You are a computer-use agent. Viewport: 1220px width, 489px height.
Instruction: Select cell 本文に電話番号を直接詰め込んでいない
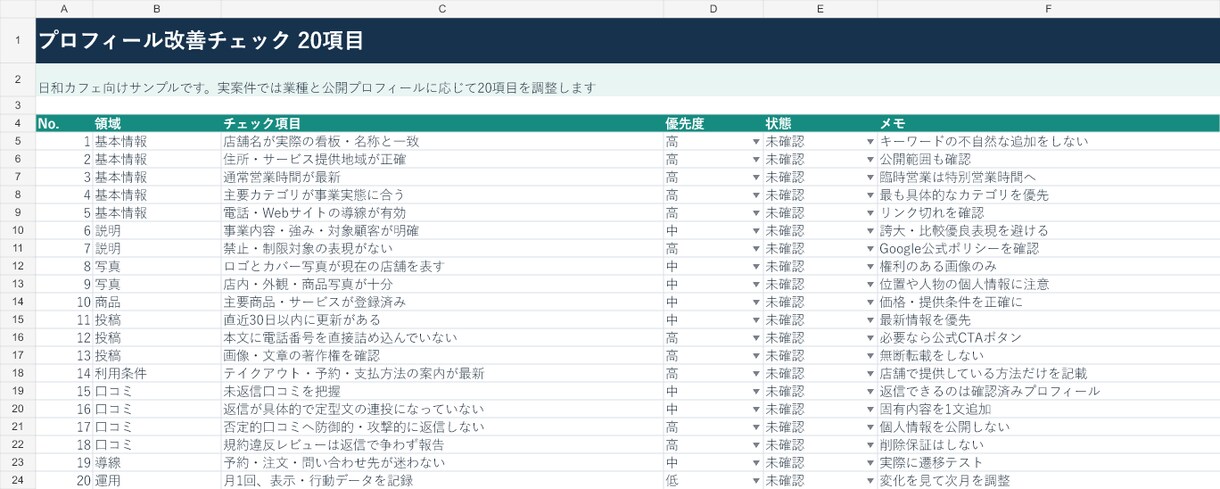click(x=442, y=338)
